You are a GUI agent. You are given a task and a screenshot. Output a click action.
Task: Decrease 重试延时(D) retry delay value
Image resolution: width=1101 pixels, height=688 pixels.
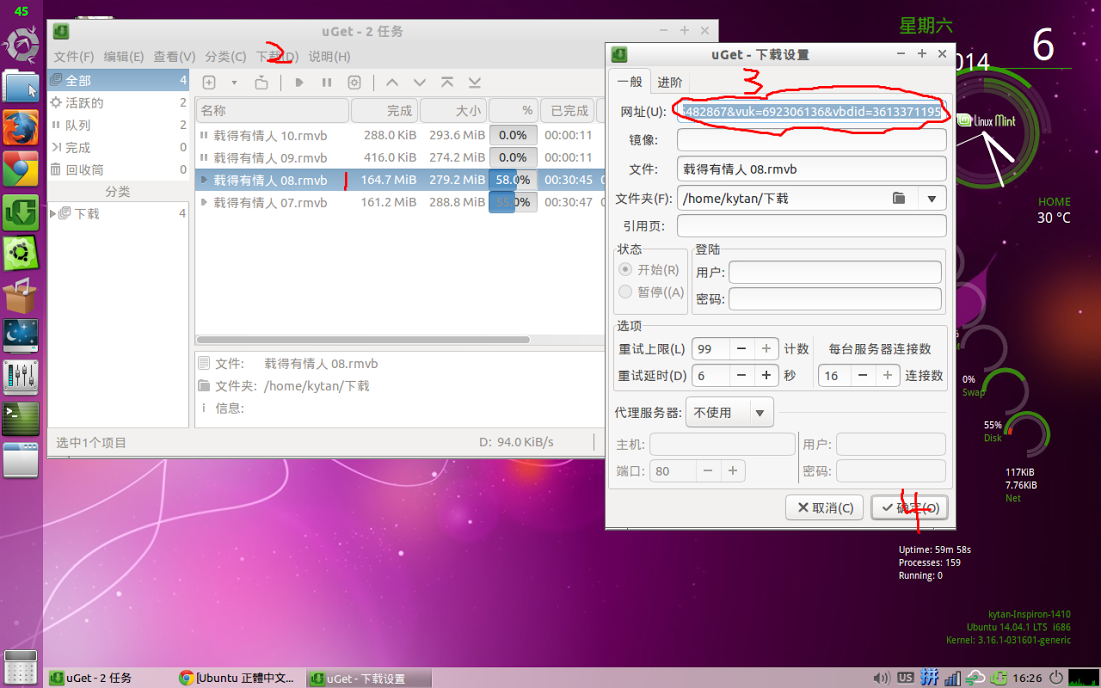tap(741, 376)
